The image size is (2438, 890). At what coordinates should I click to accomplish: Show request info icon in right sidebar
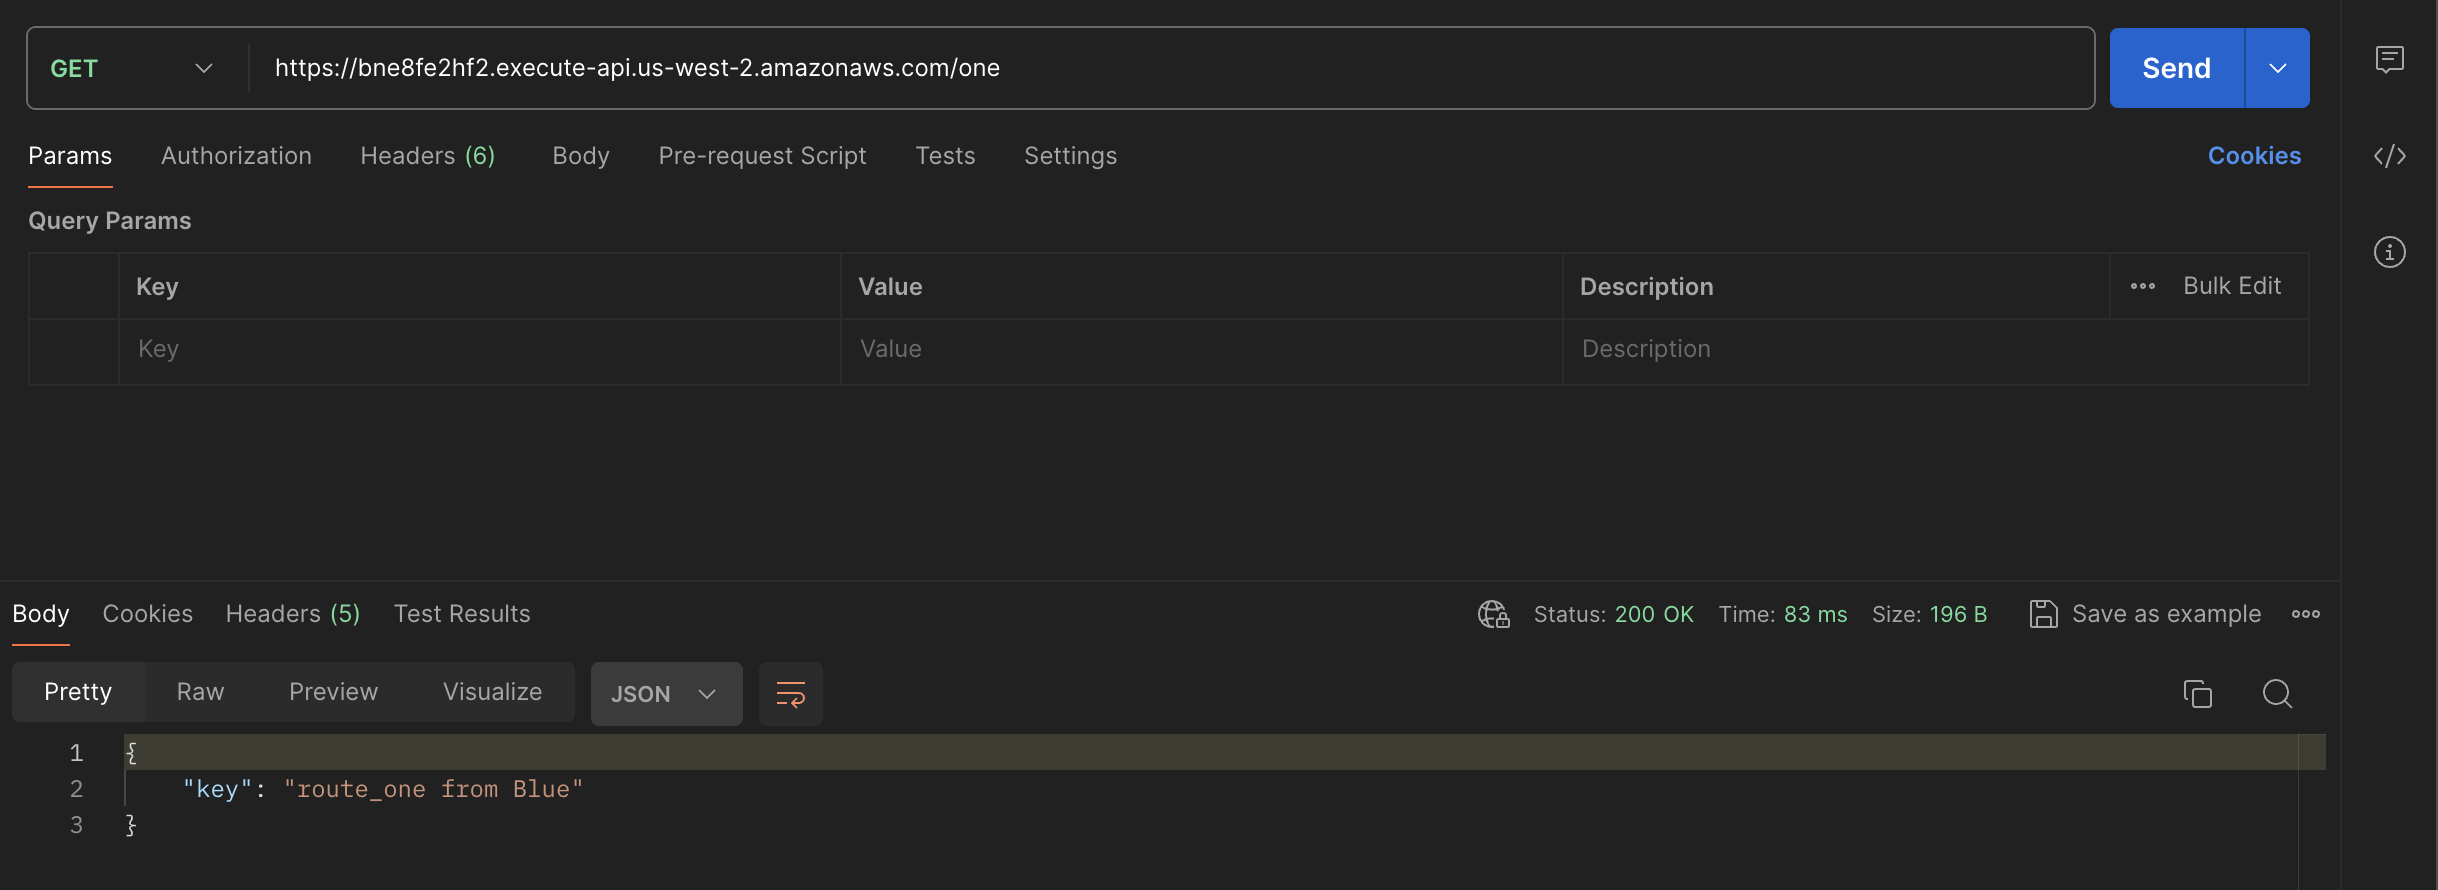click(x=2389, y=252)
